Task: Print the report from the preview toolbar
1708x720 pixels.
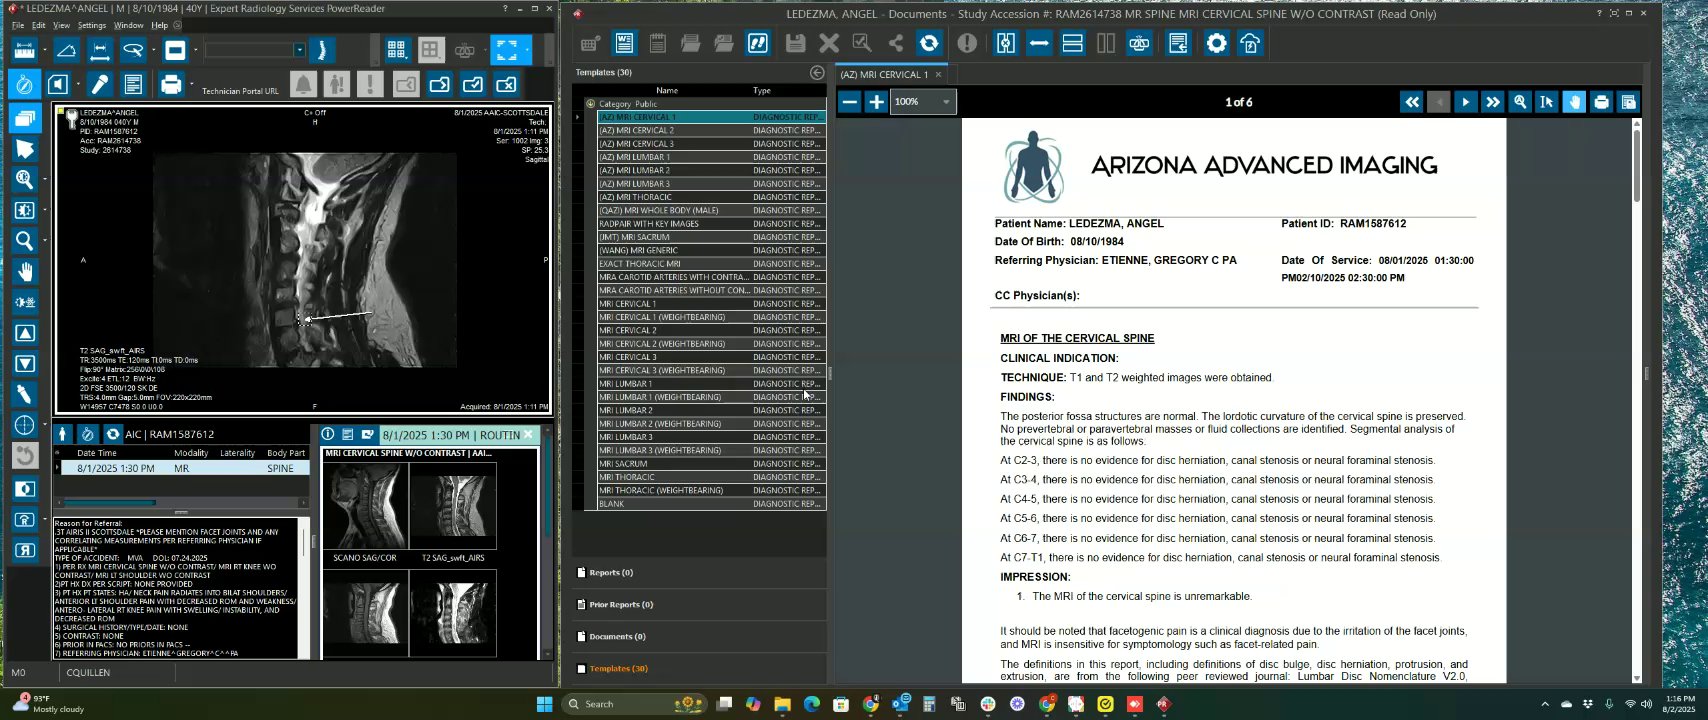Action: [1601, 102]
